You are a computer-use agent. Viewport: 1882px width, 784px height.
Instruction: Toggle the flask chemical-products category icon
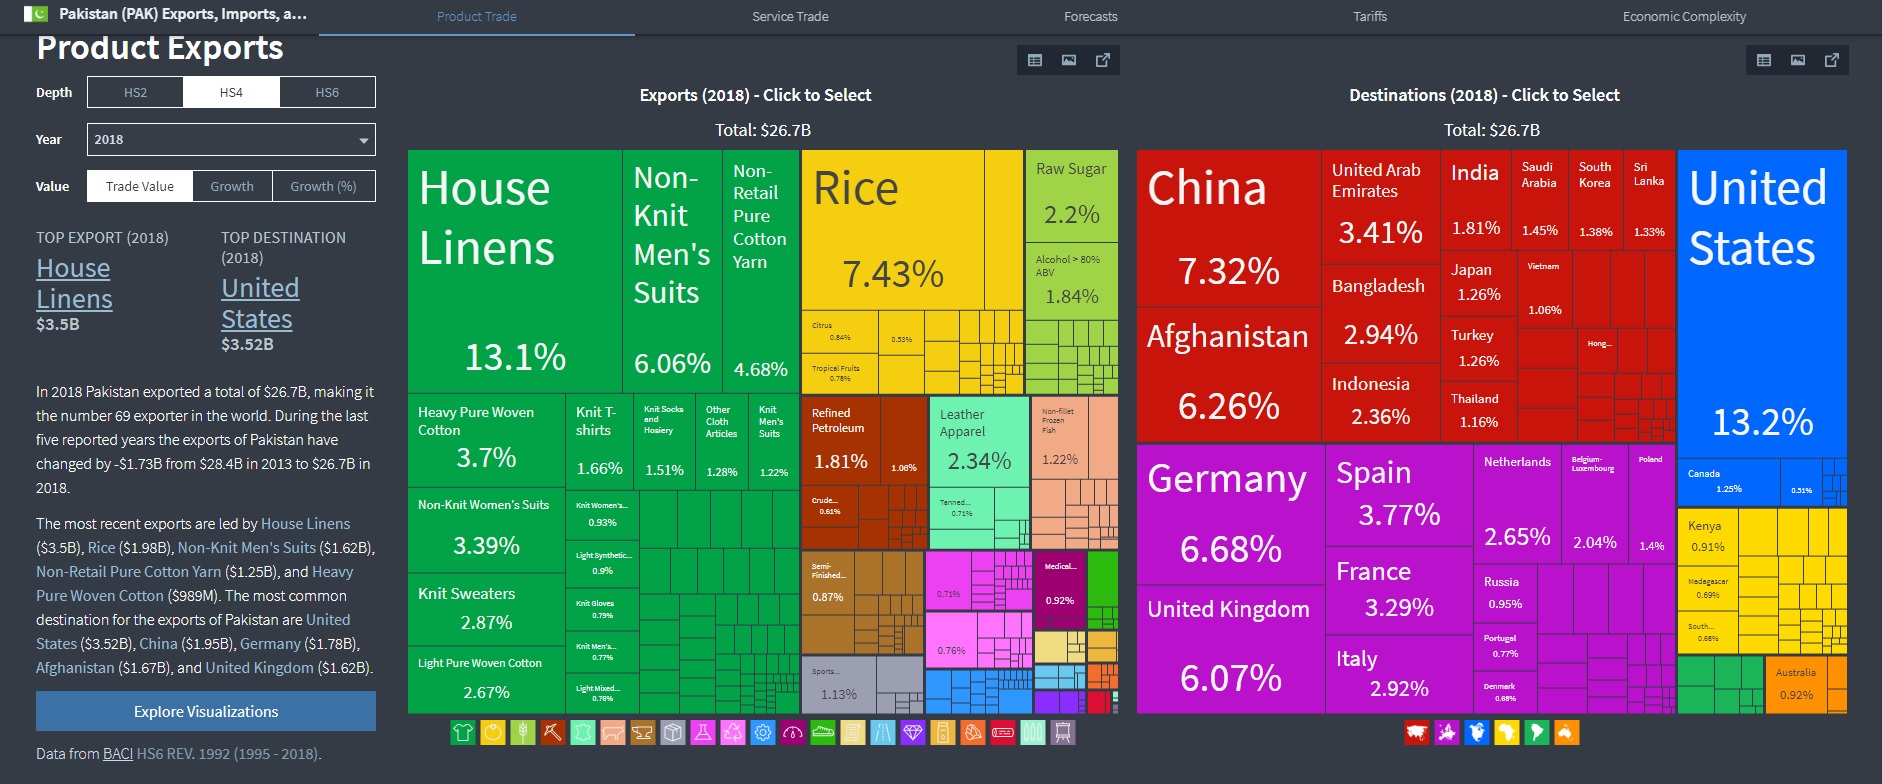click(x=703, y=733)
